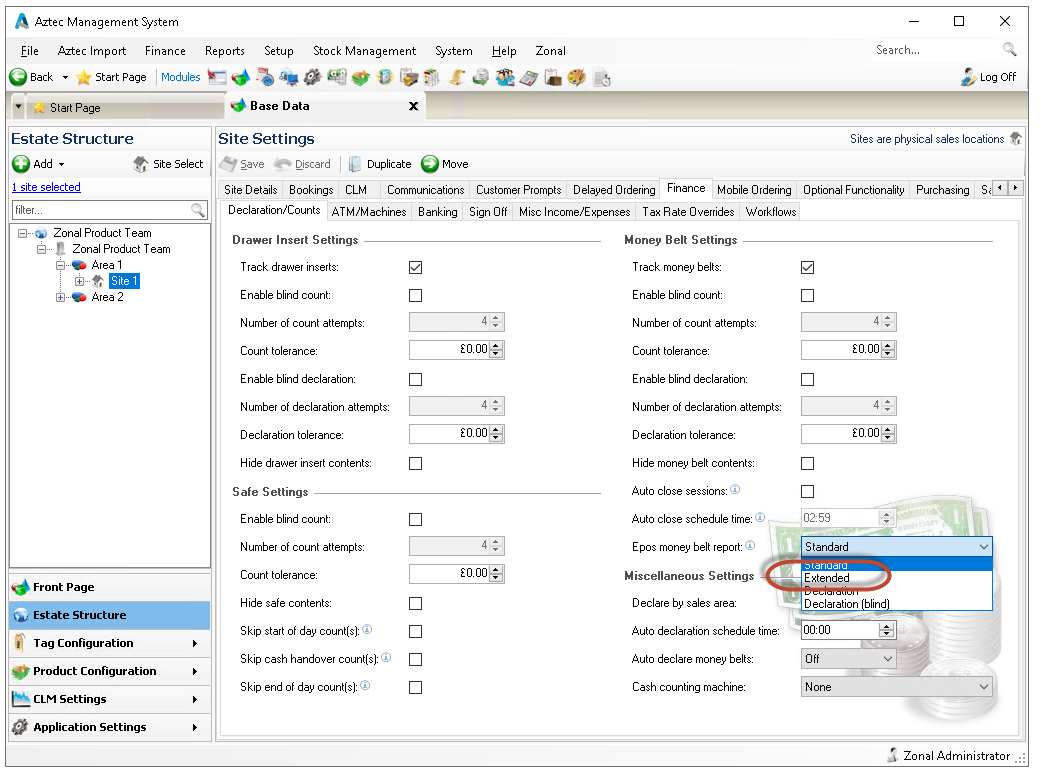1040x771 pixels.
Task: Open the clipboard with truck module icon
Action: pyautogui.click(x=409, y=78)
